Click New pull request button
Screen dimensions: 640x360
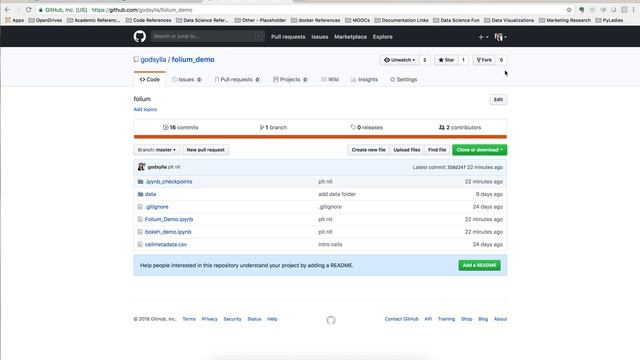(x=205, y=150)
